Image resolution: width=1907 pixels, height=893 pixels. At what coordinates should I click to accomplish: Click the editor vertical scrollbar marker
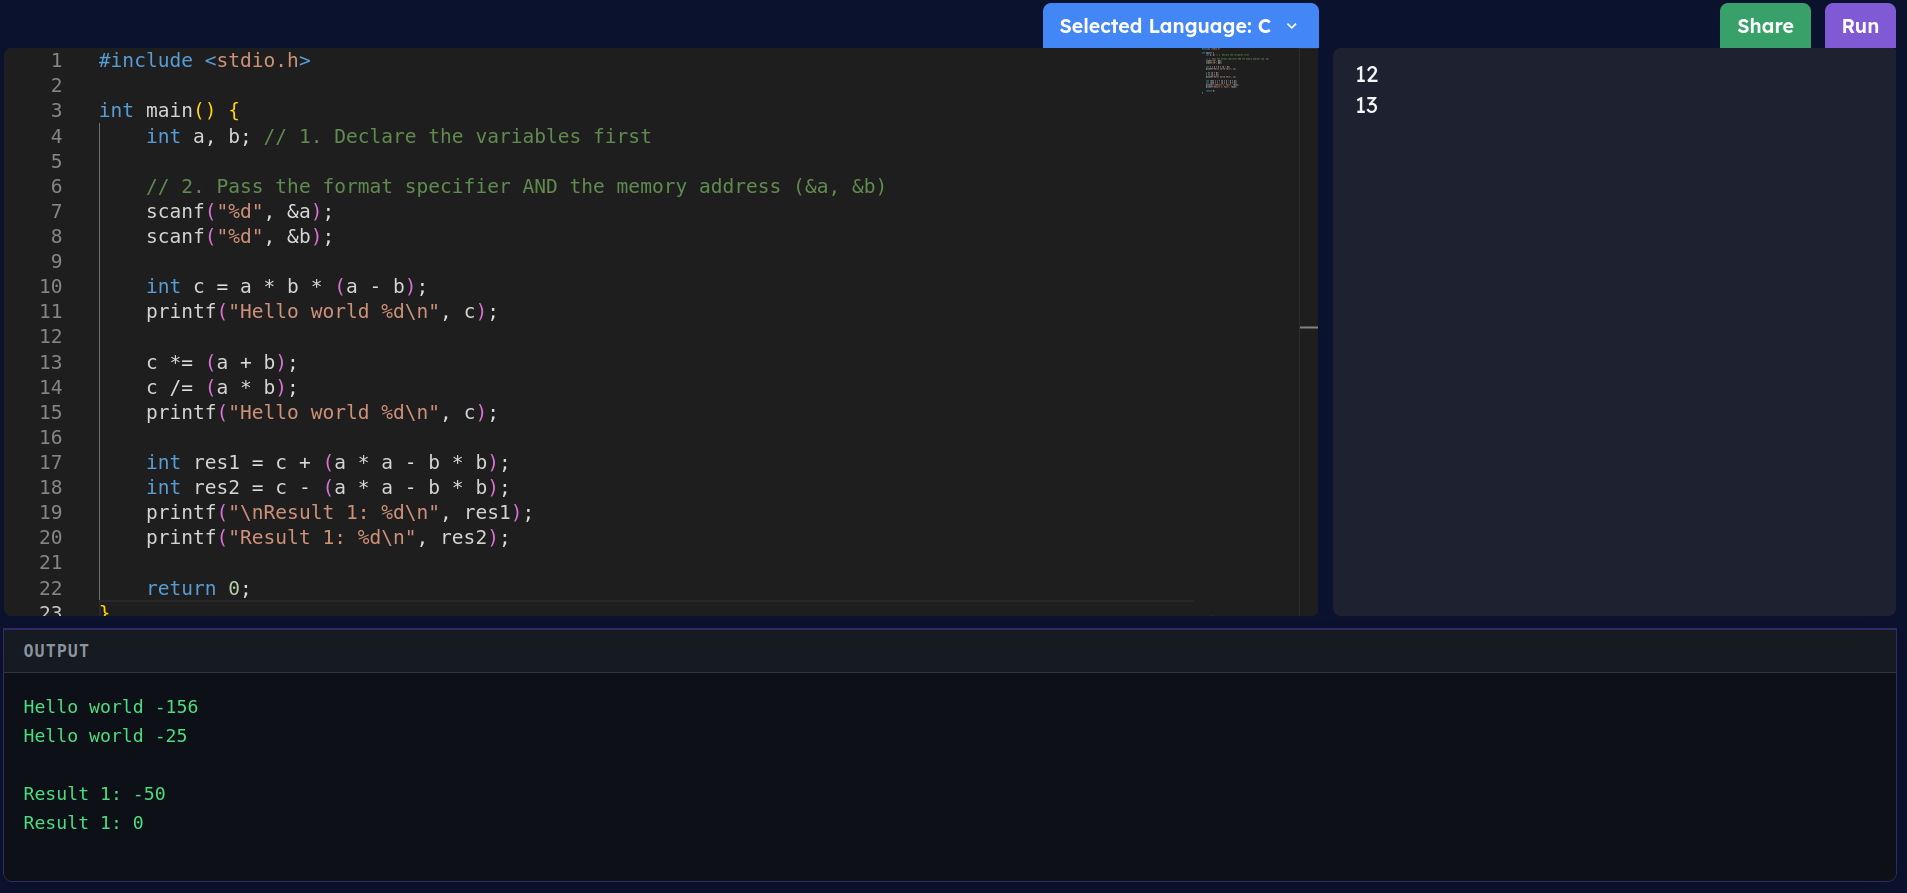1308,327
